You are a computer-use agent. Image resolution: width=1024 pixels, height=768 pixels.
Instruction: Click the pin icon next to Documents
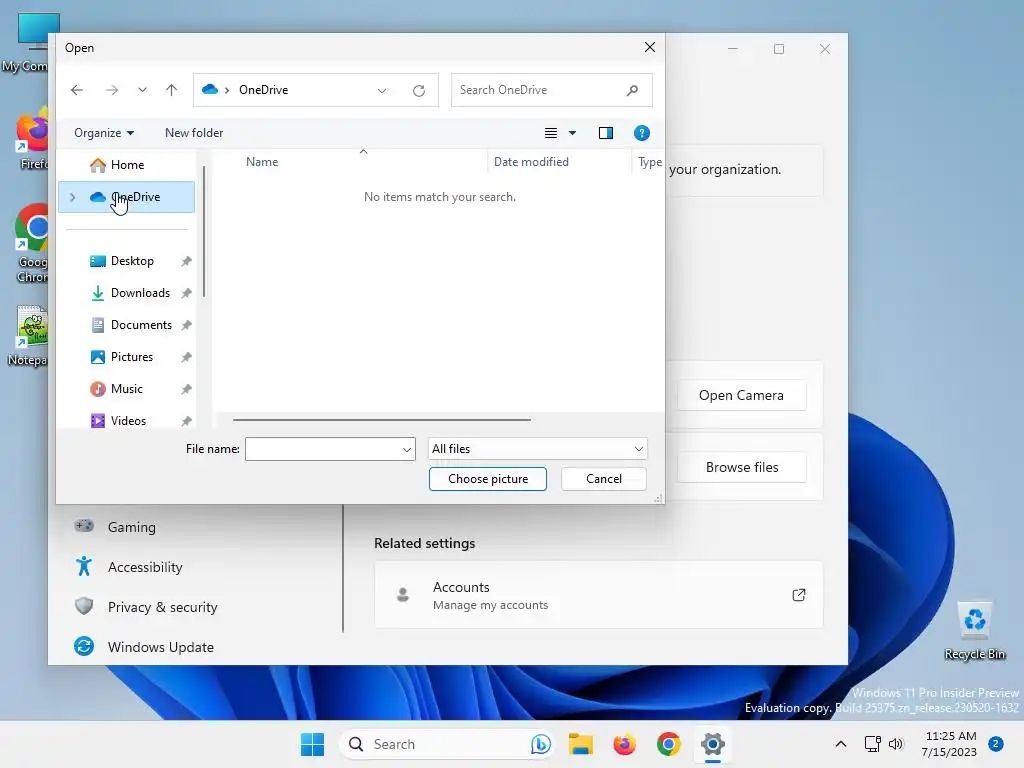point(186,325)
